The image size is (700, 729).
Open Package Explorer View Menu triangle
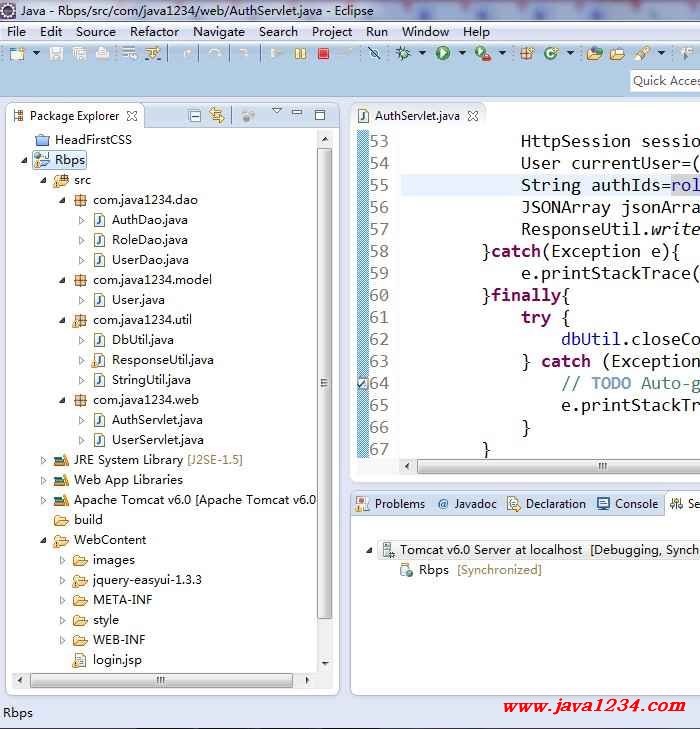tap(277, 111)
